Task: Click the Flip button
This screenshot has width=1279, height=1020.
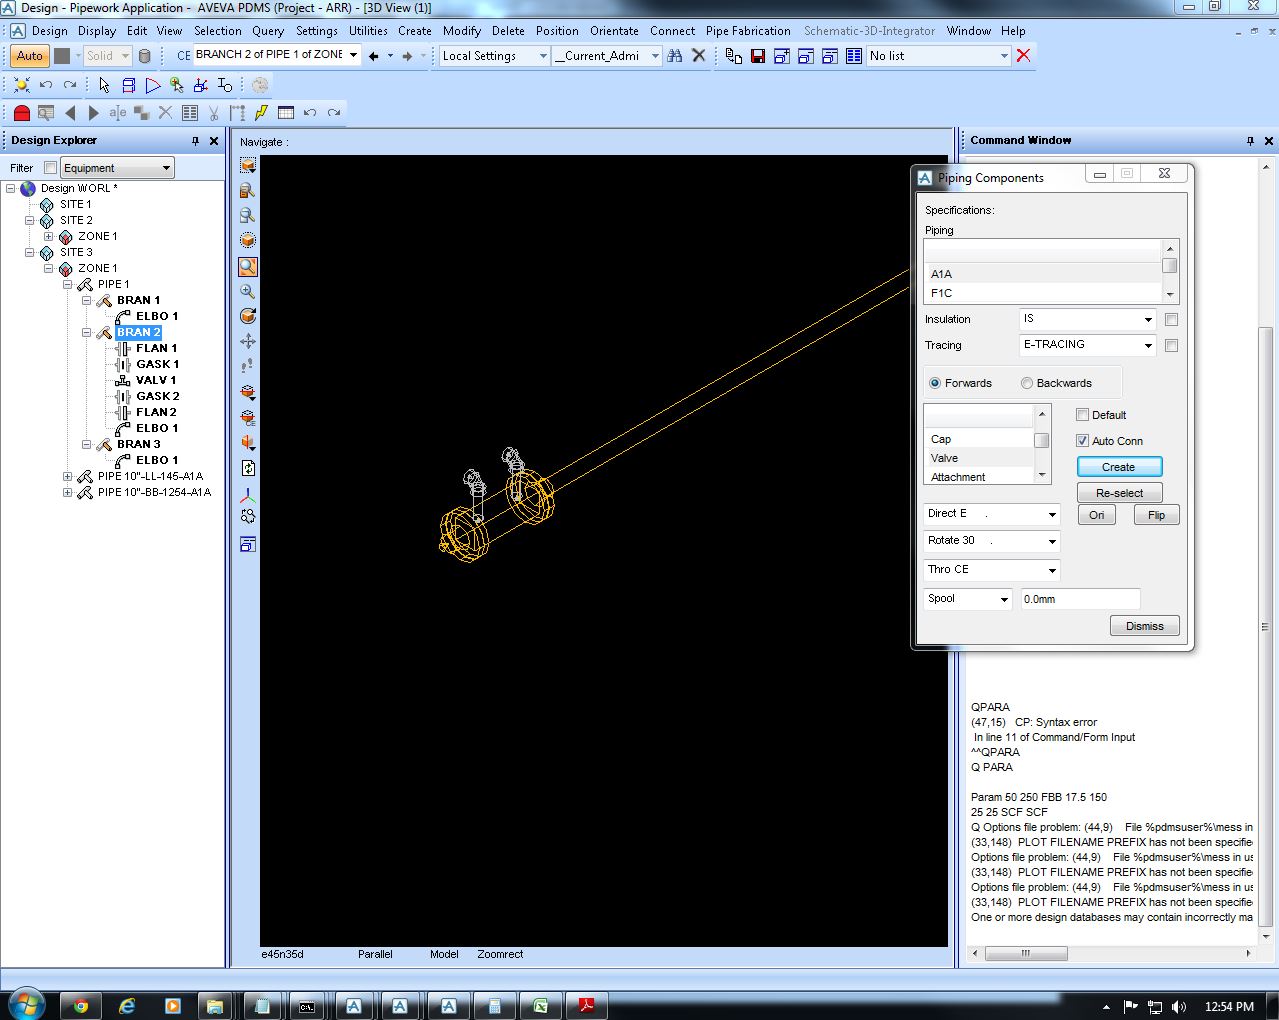Action: coord(1156,515)
